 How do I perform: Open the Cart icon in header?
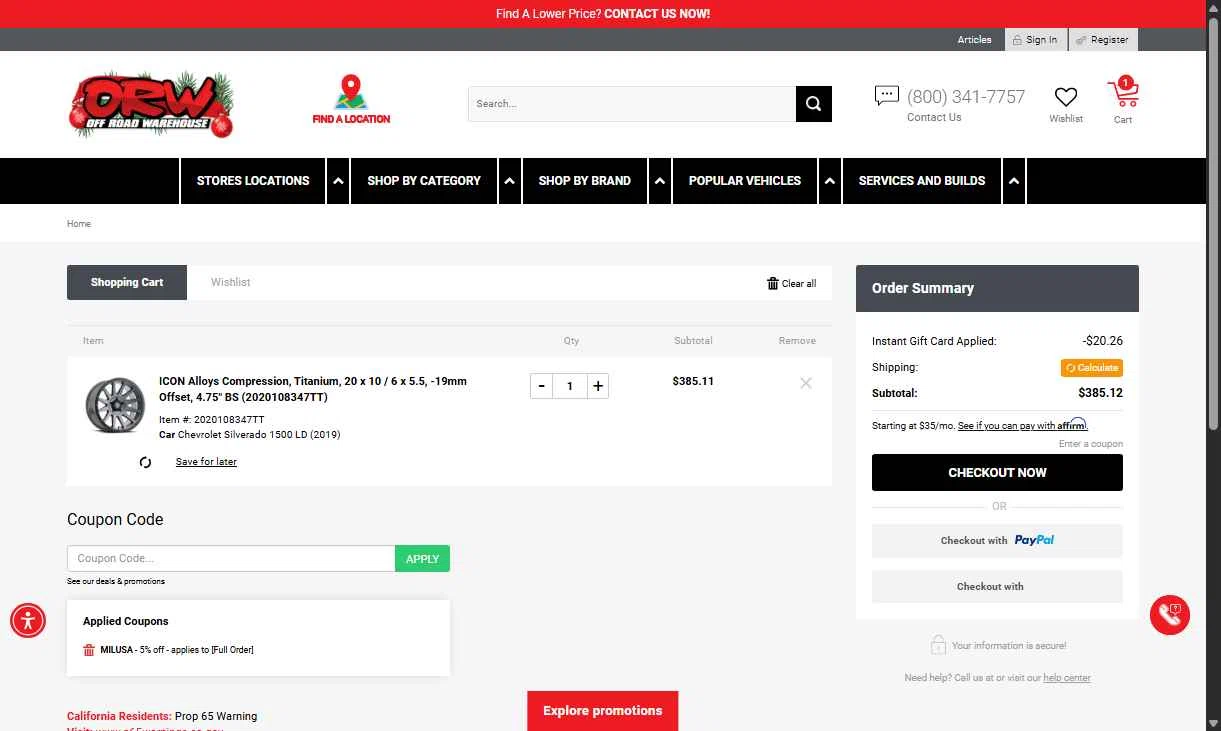click(x=1123, y=93)
